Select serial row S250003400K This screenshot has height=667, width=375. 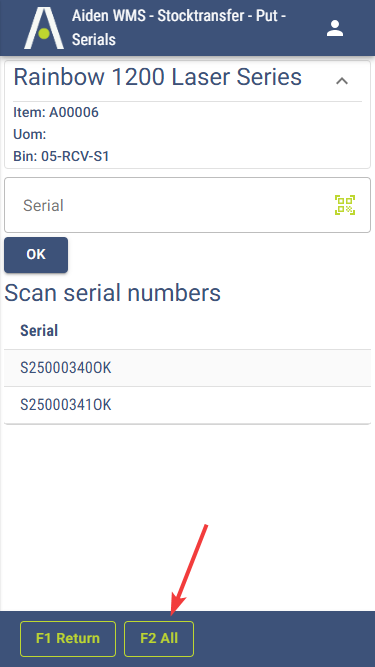coord(188,368)
